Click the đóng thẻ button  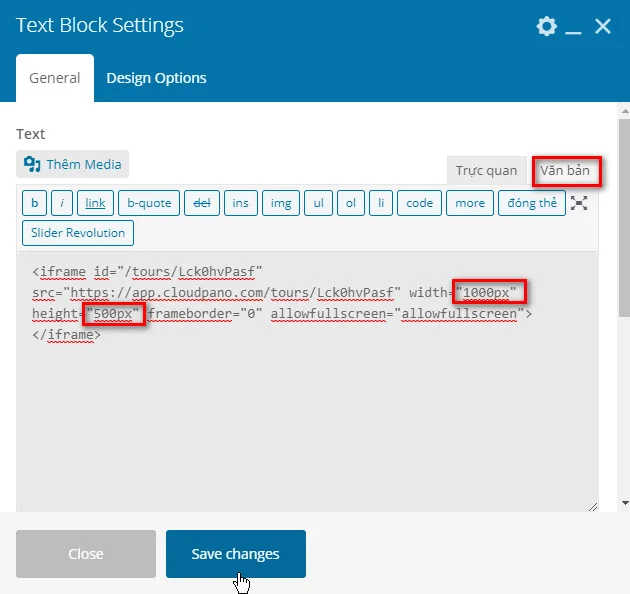[532, 203]
